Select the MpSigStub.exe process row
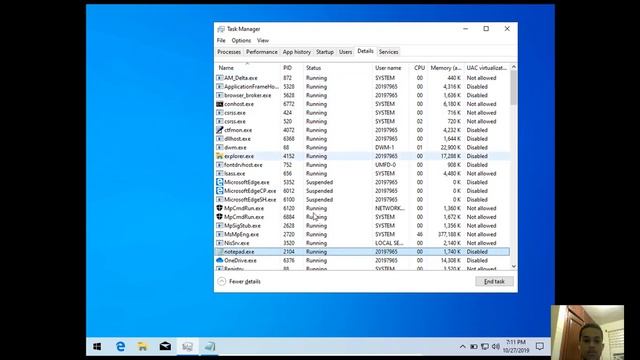 coord(362,226)
